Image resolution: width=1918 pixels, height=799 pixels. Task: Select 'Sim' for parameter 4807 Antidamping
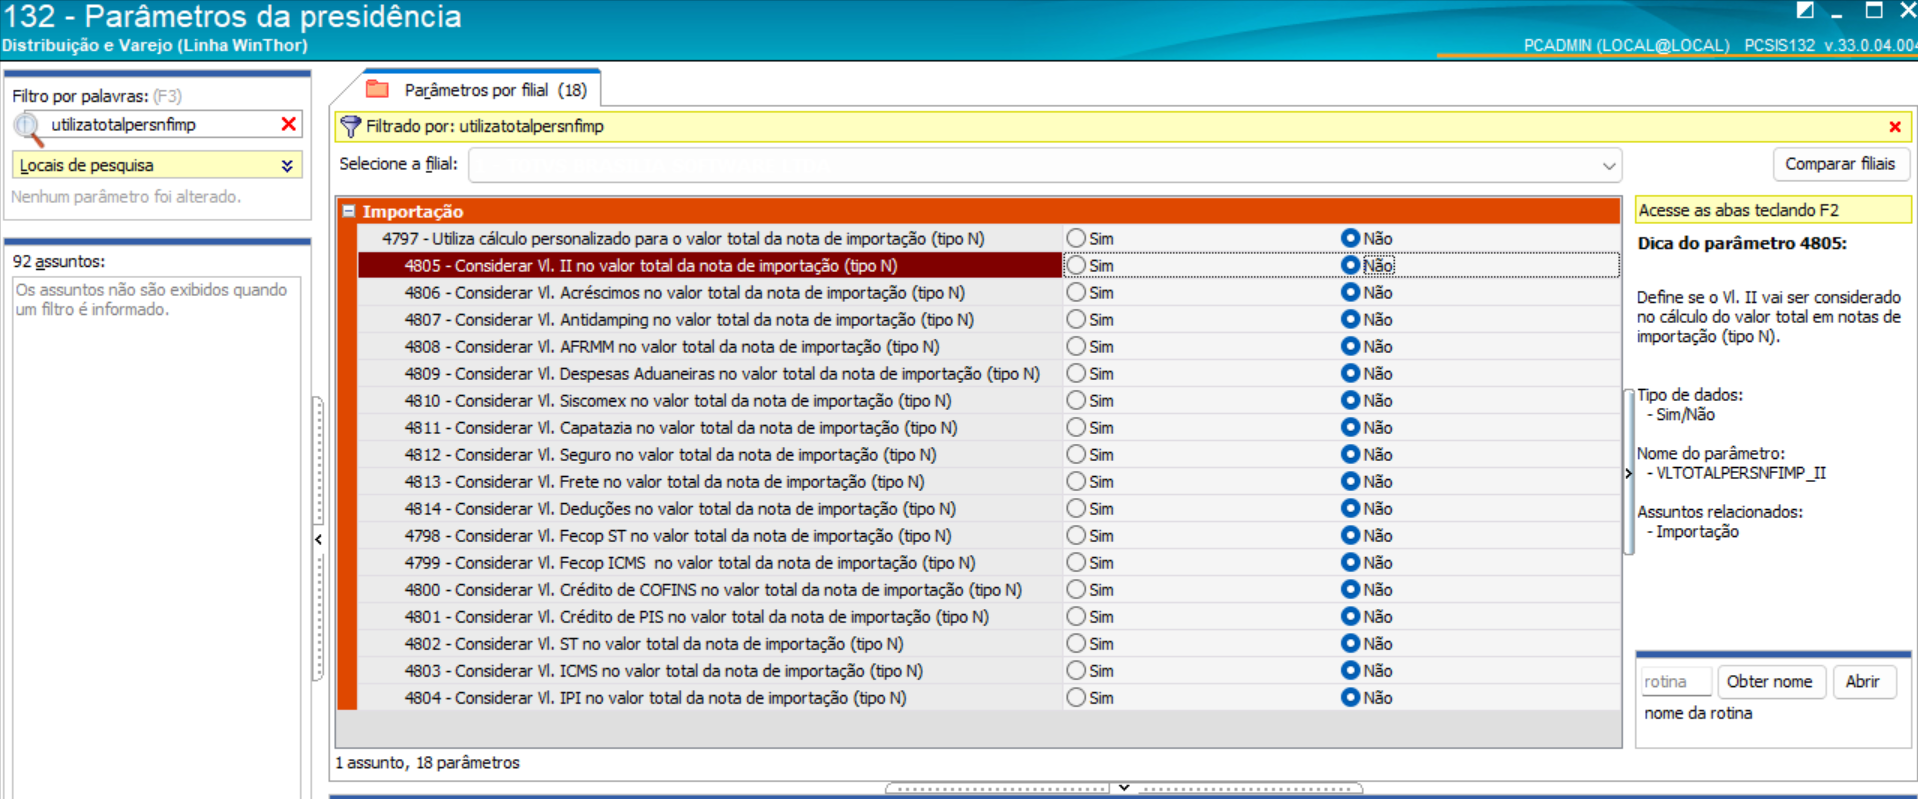[x=1076, y=319]
